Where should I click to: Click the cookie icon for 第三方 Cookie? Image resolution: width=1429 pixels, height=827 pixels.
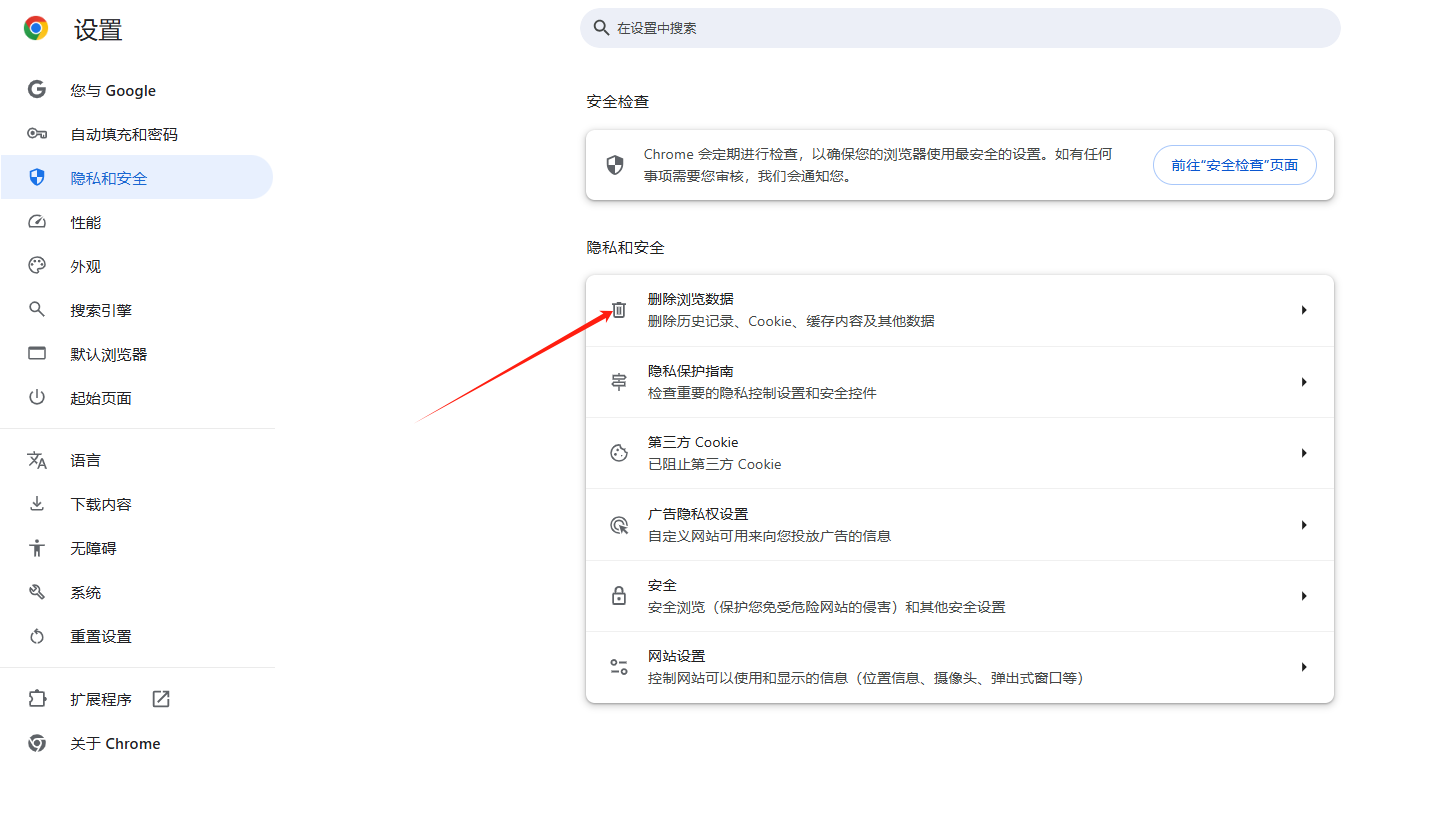[x=619, y=453]
